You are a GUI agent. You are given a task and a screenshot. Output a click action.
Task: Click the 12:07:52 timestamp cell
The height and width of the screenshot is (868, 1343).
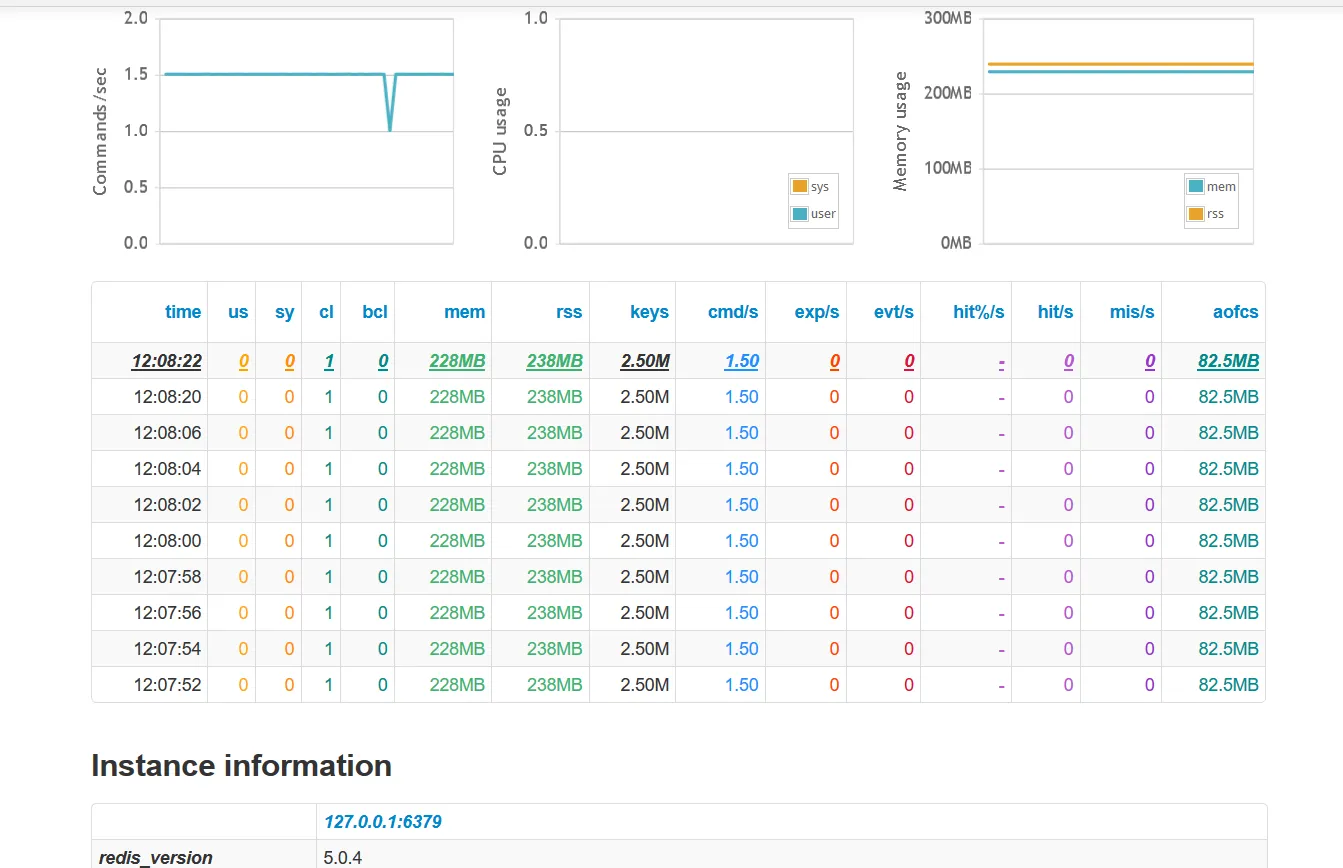pyautogui.click(x=167, y=685)
